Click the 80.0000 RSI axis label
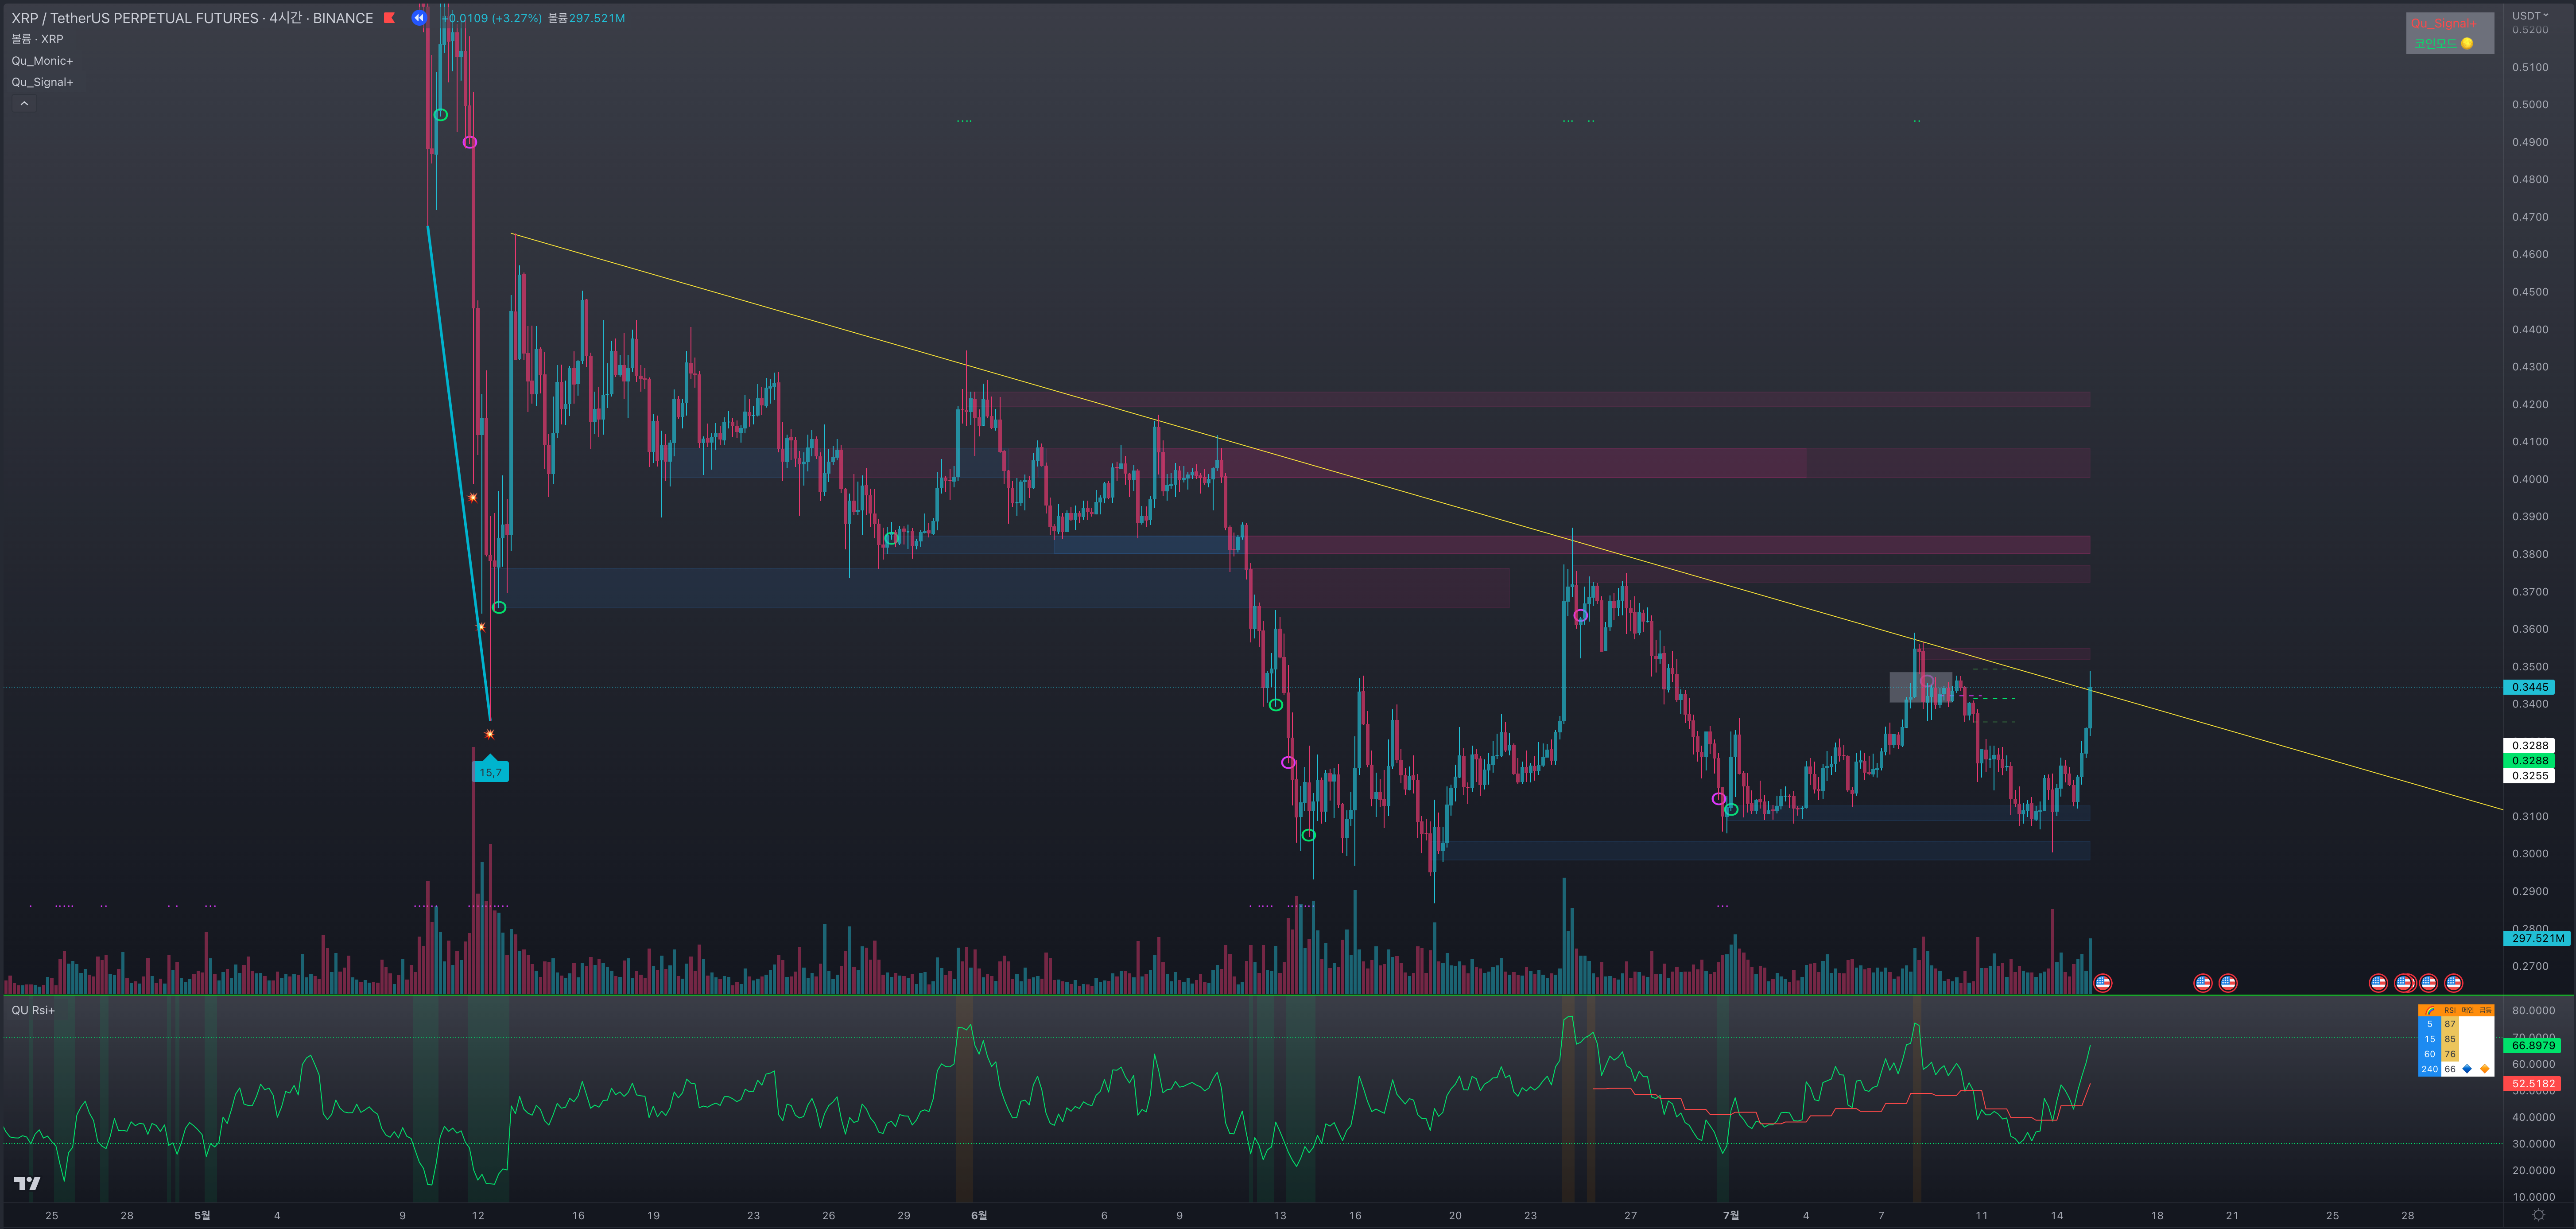This screenshot has width=2576, height=1229. (x=2533, y=1010)
